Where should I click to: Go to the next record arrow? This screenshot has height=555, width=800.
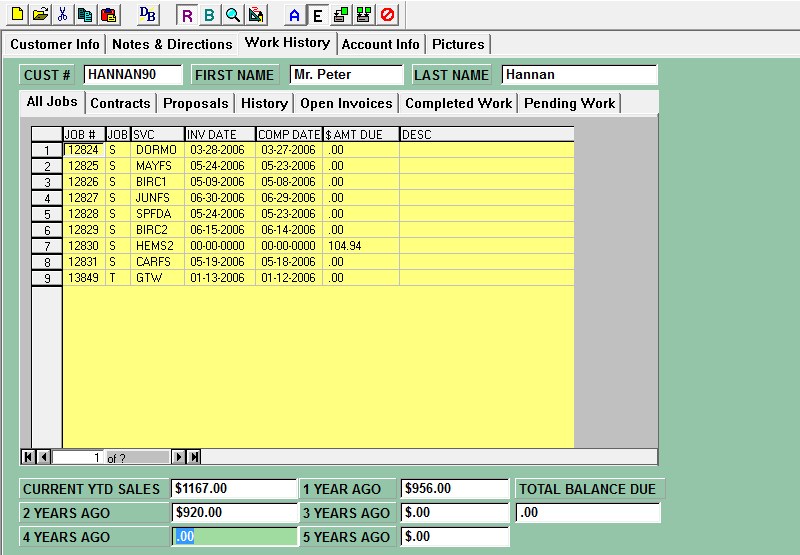(179, 457)
